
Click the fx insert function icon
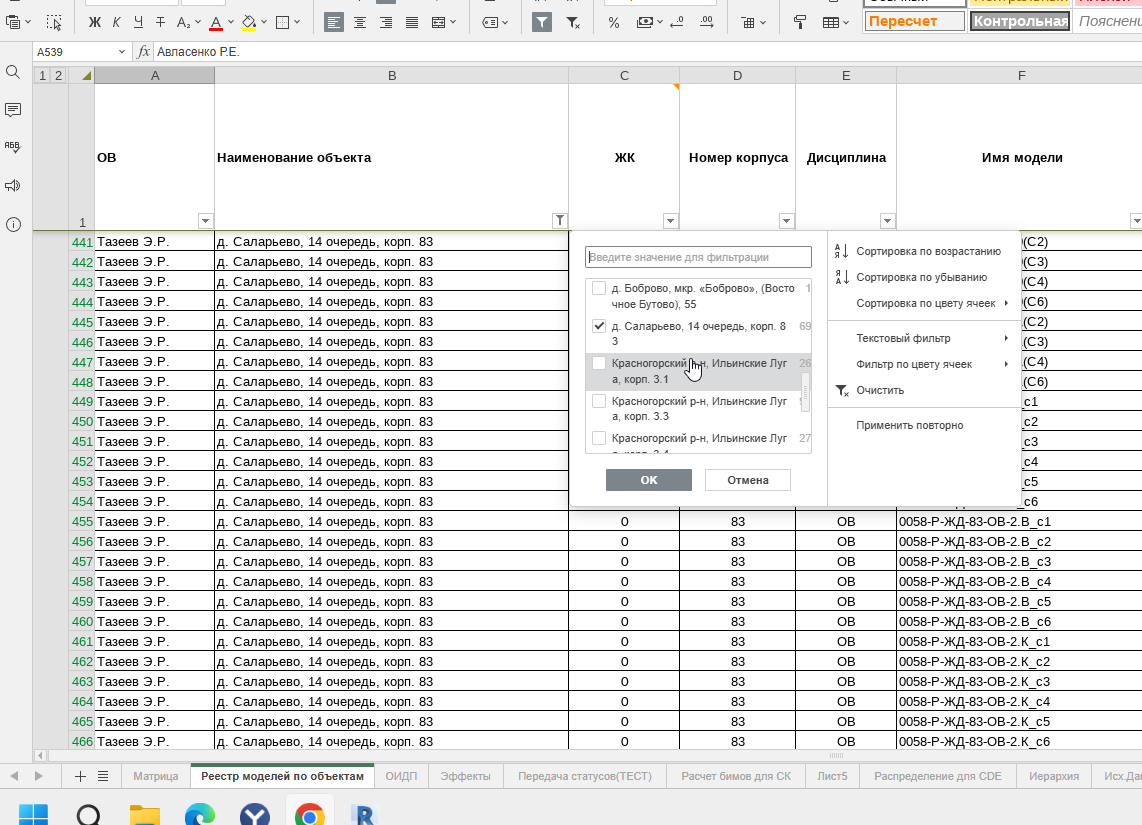pyautogui.click(x=144, y=52)
